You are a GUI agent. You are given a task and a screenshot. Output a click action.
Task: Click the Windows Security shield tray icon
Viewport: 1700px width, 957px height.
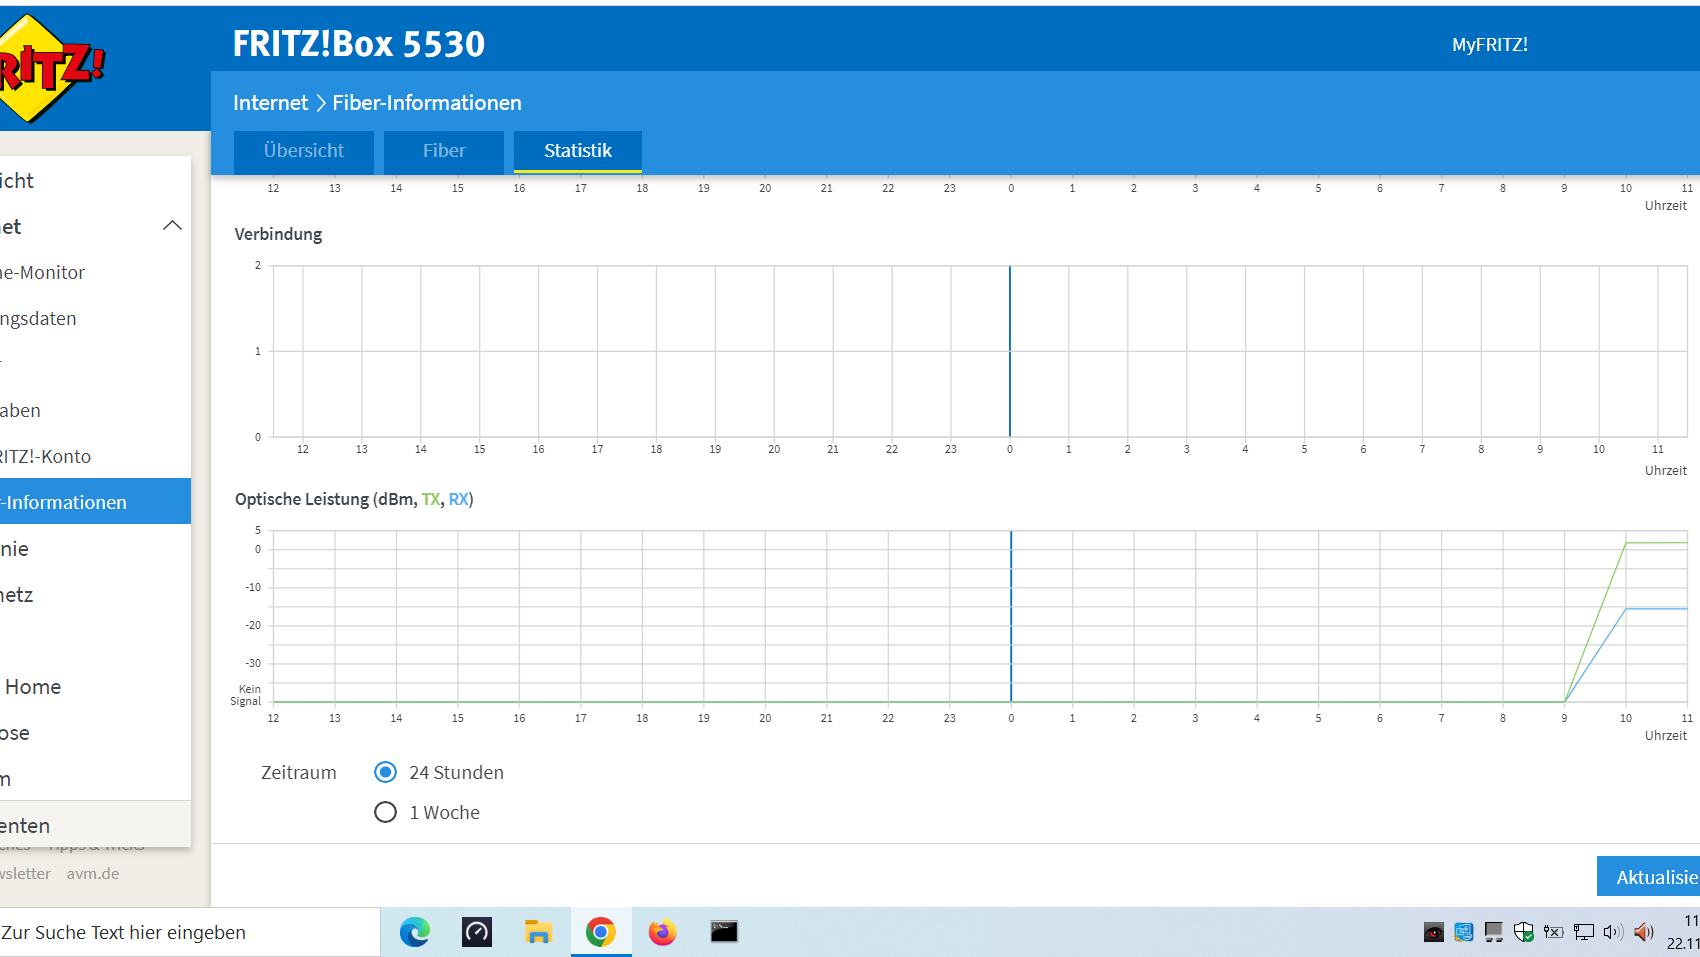(1523, 932)
